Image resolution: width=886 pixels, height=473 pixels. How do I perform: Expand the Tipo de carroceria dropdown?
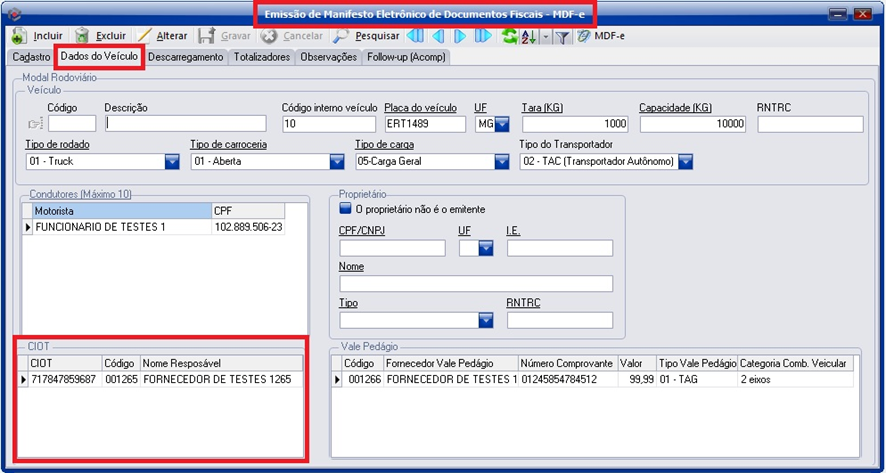[337, 162]
